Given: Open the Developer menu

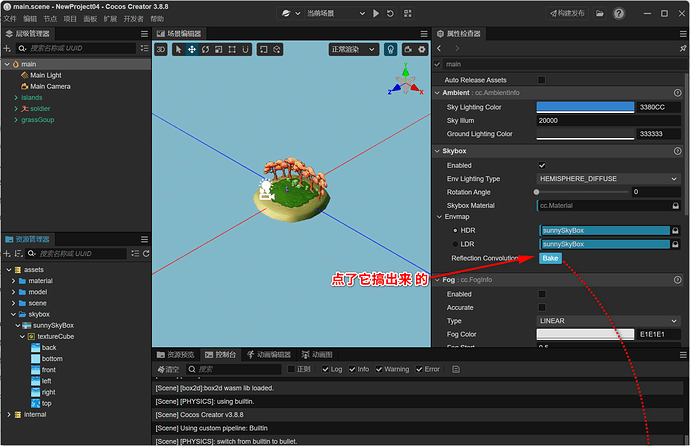Looking at the screenshot, I should 133,19.
